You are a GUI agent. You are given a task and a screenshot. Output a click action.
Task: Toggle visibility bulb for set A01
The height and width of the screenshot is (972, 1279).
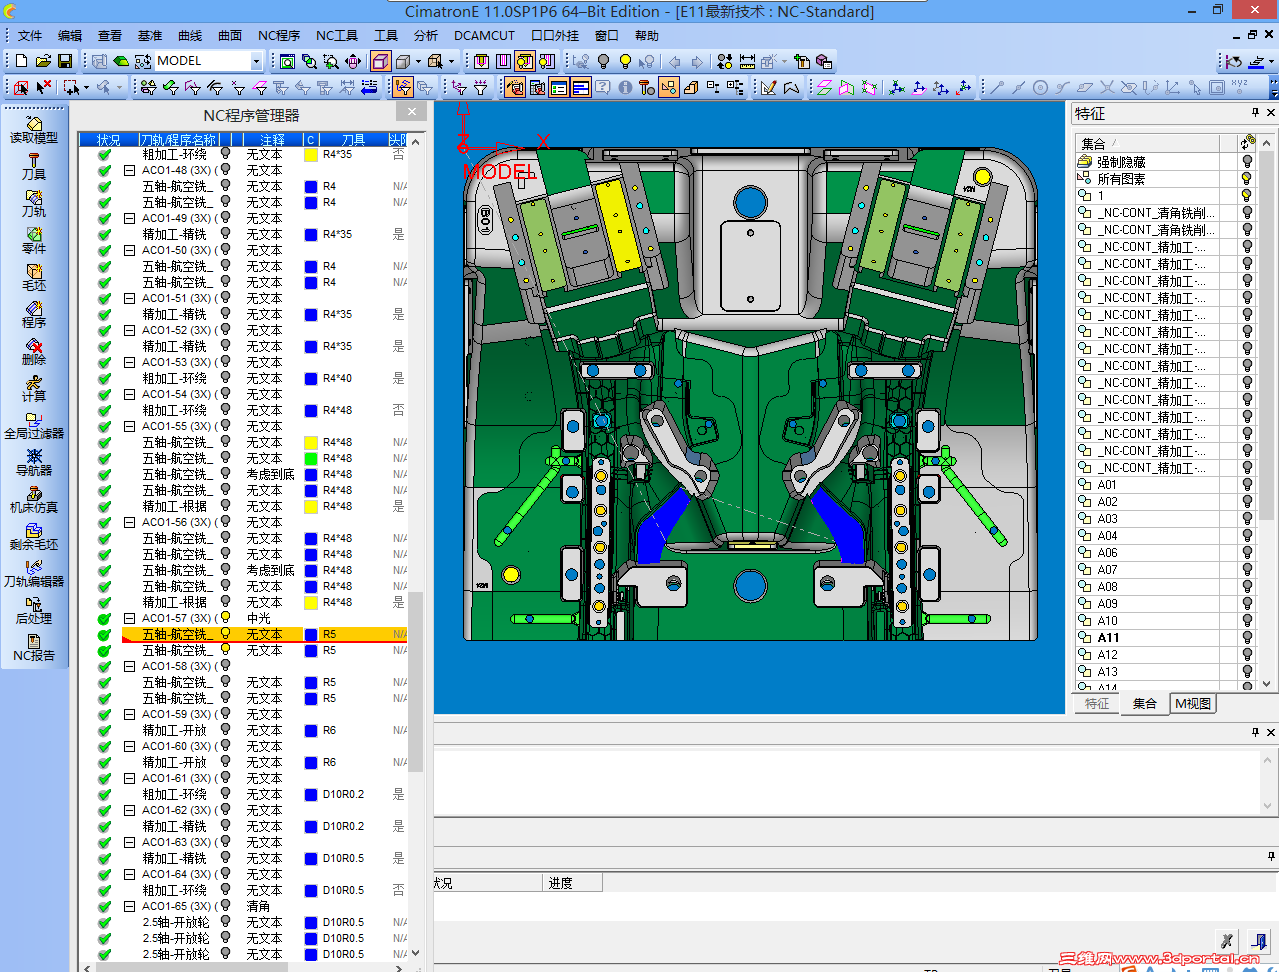coord(1247,484)
